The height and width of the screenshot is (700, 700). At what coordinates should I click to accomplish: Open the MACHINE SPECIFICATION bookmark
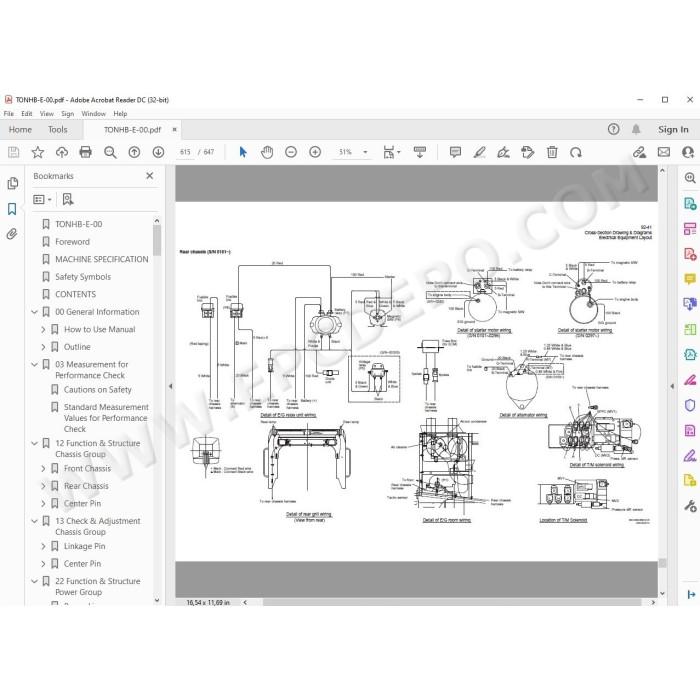tap(102, 259)
